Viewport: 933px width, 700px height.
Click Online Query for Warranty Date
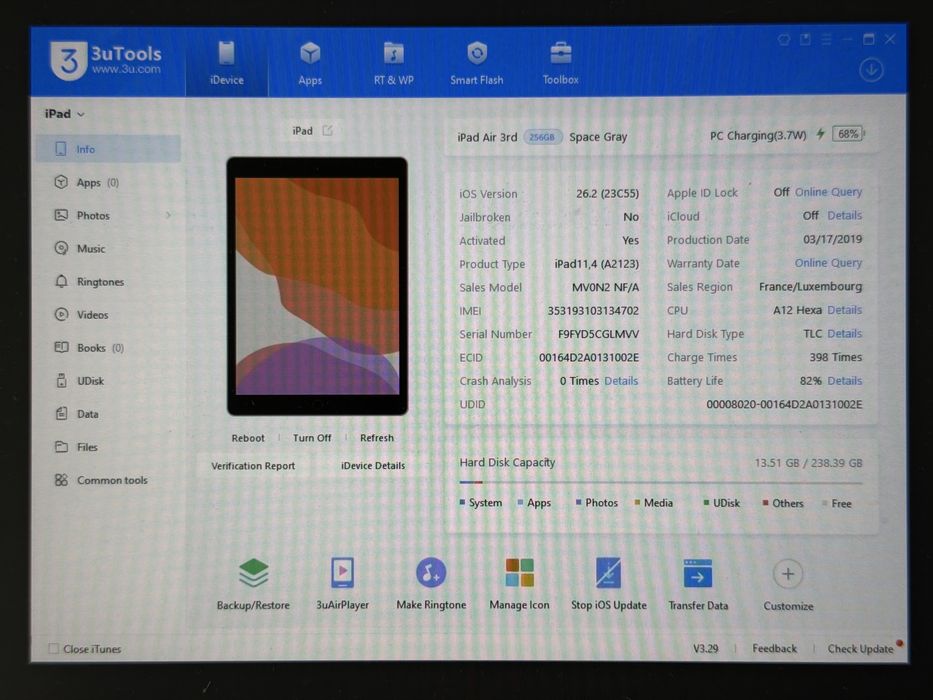tap(828, 263)
